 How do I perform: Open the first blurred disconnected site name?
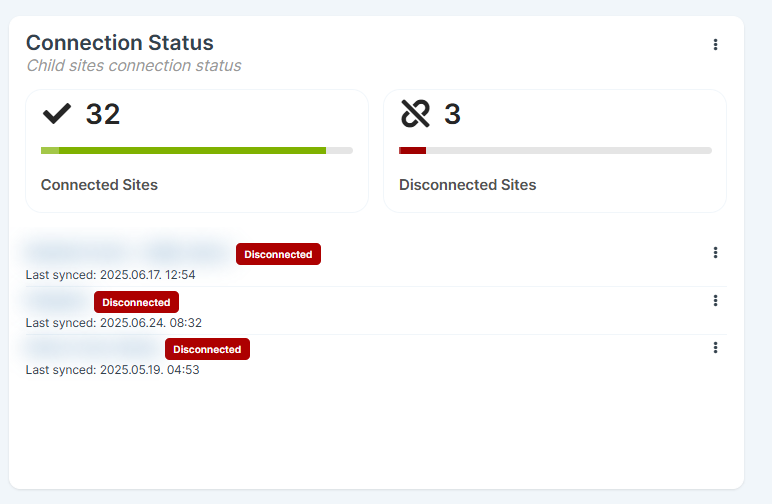127,252
